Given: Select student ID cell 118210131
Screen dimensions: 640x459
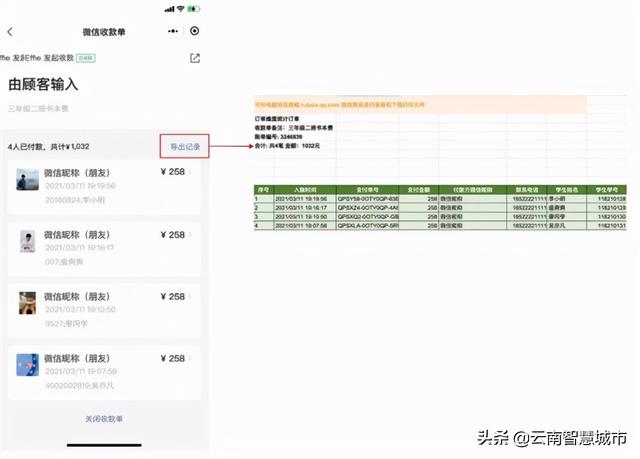Looking at the screenshot, I should [607, 226].
